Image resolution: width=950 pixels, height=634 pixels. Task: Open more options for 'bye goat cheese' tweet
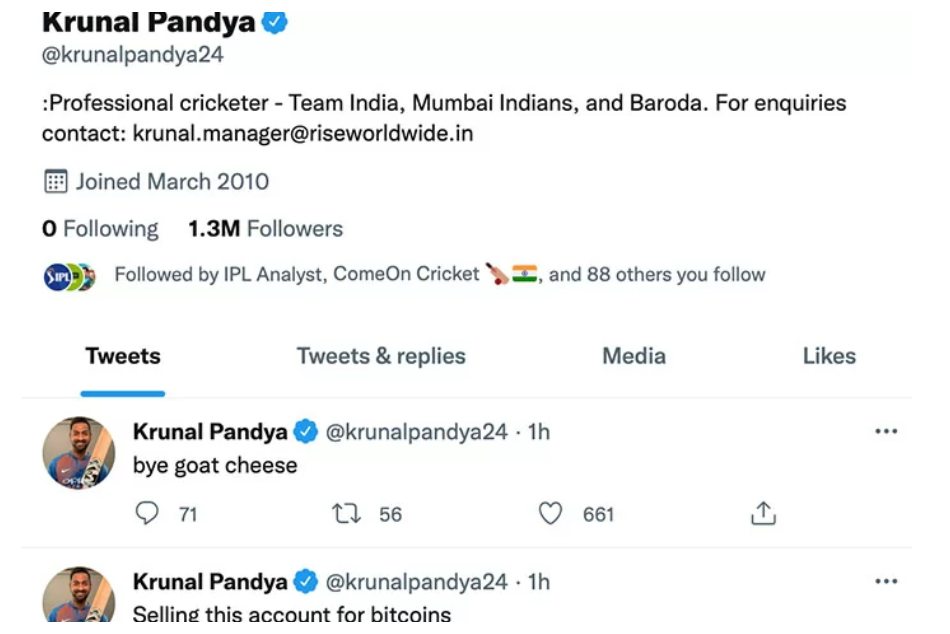(x=886, y=432)
